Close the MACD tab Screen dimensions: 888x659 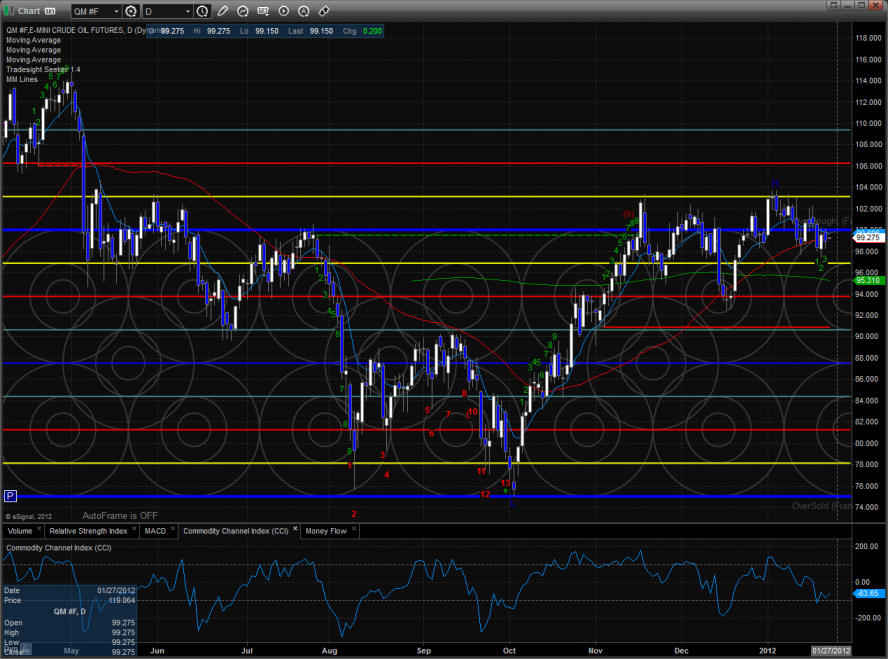click(x=173, y=529)
